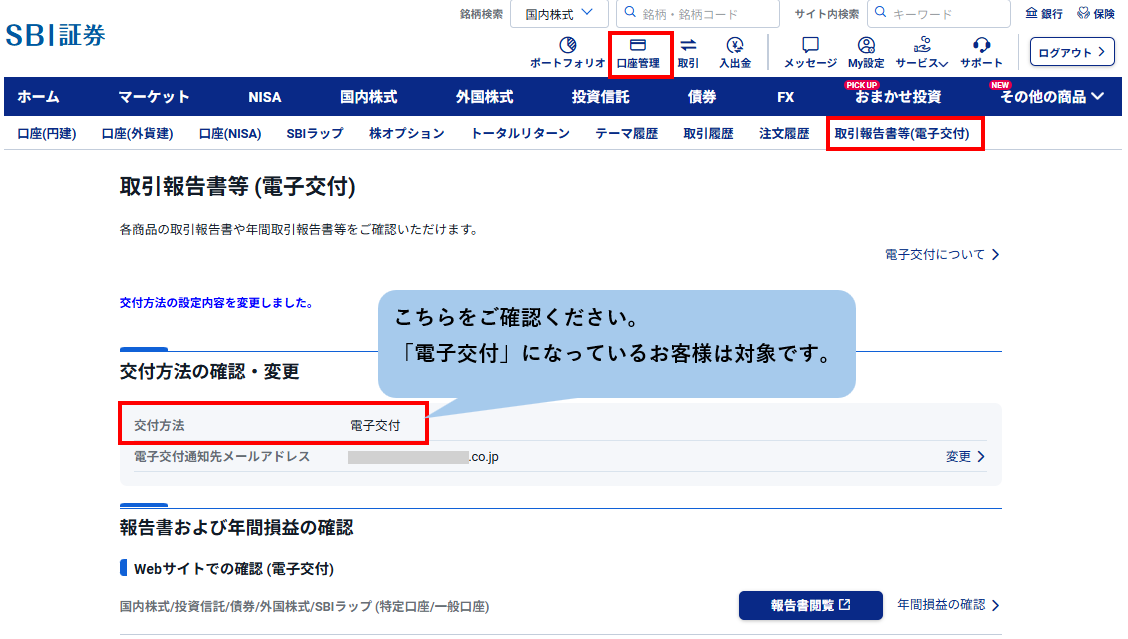Open 債券 in main navigation
Viewport: 1128px width, 639px height.
pos(702,96)
